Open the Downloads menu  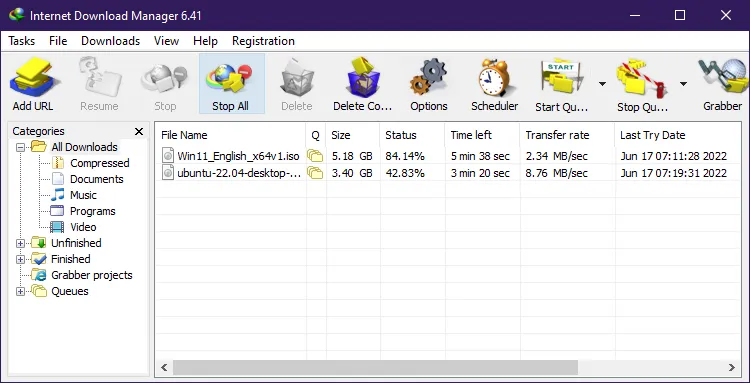point(110,41)
